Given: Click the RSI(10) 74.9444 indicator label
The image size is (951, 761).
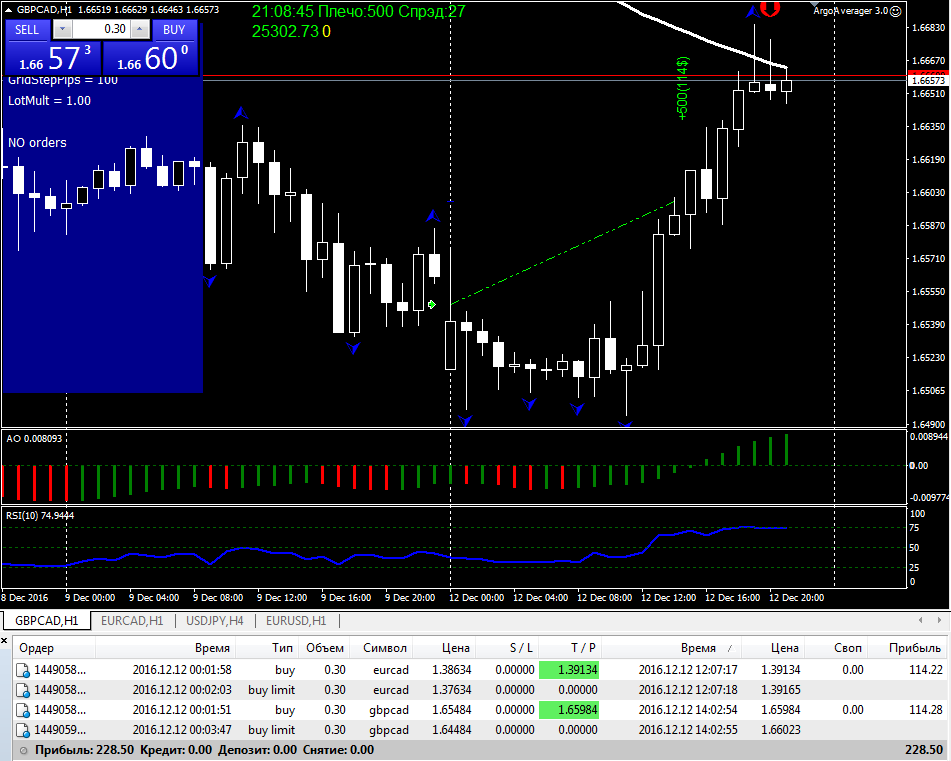Looking at the screenshot, I should [40, 515].
